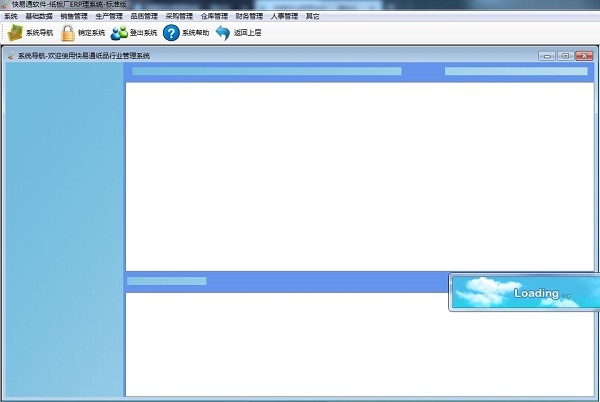Screen dimensions: 600x402
Task: Click the 登出系统 log out users icon
Action: coord(119,33)
